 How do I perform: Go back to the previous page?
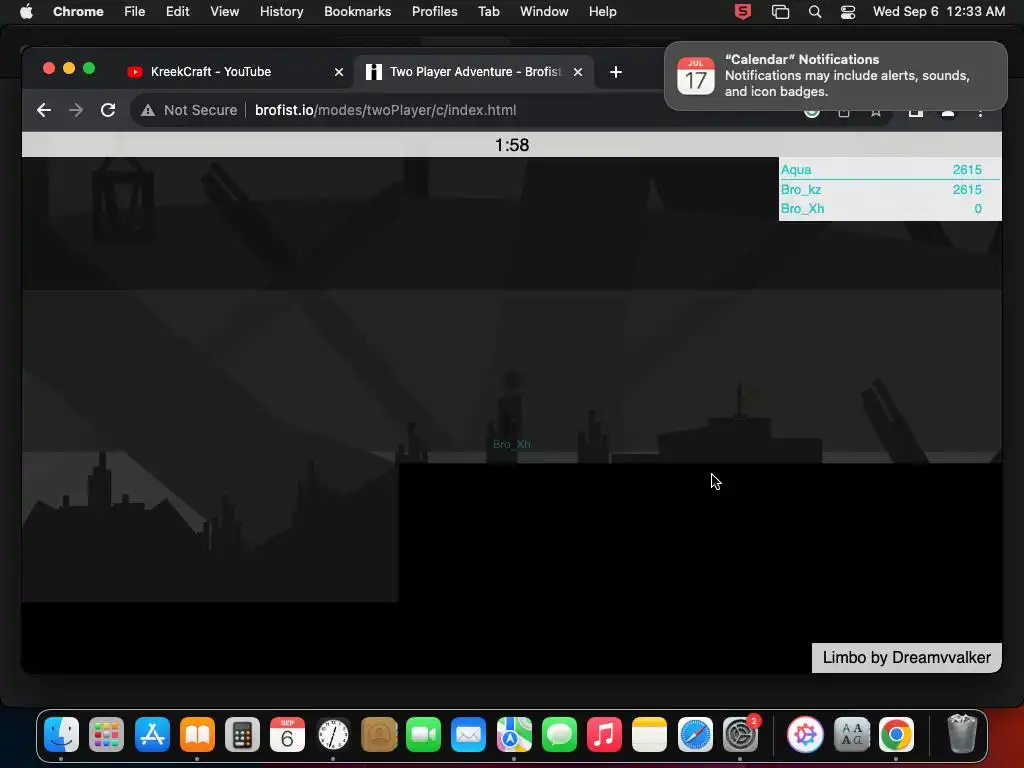pyautogui.click(x=44, y=110)
